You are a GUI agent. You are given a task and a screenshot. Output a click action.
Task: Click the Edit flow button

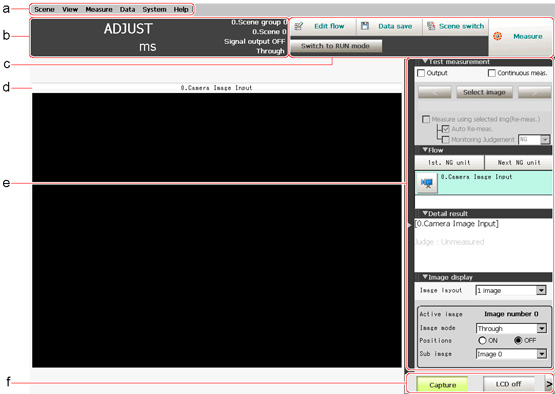pos(323,27)
